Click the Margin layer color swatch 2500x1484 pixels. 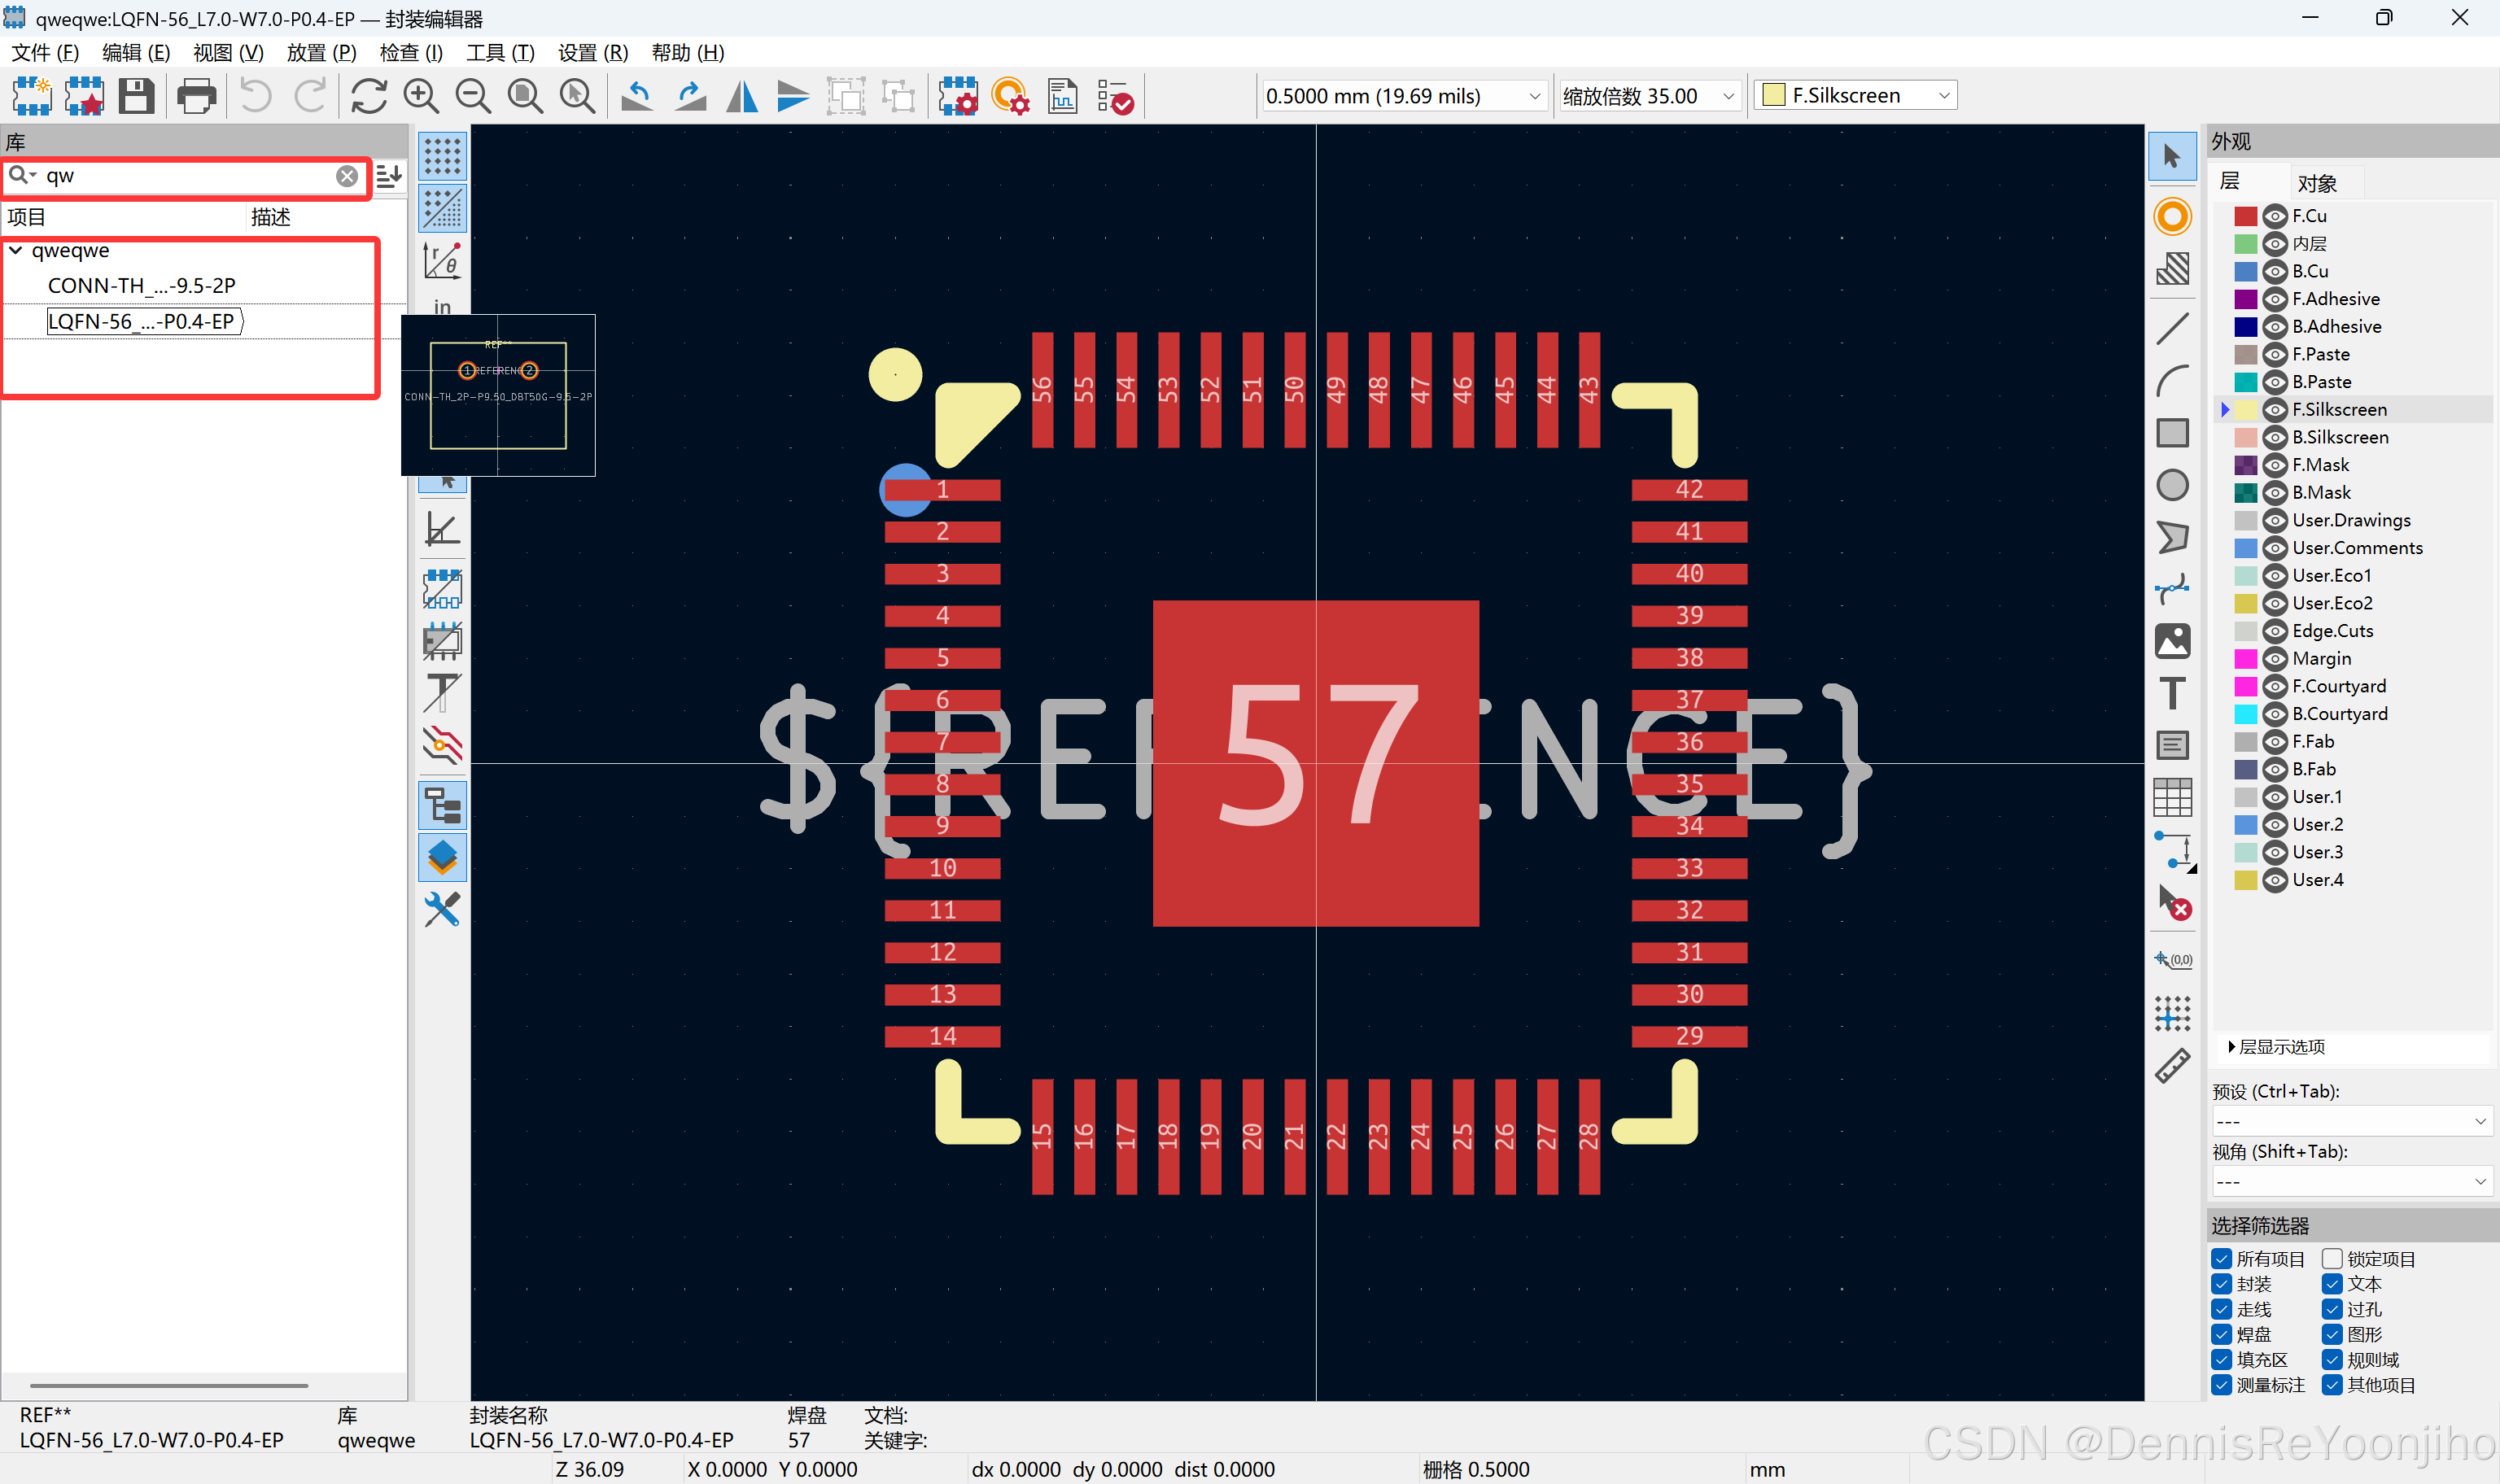tap(2245, 659)
